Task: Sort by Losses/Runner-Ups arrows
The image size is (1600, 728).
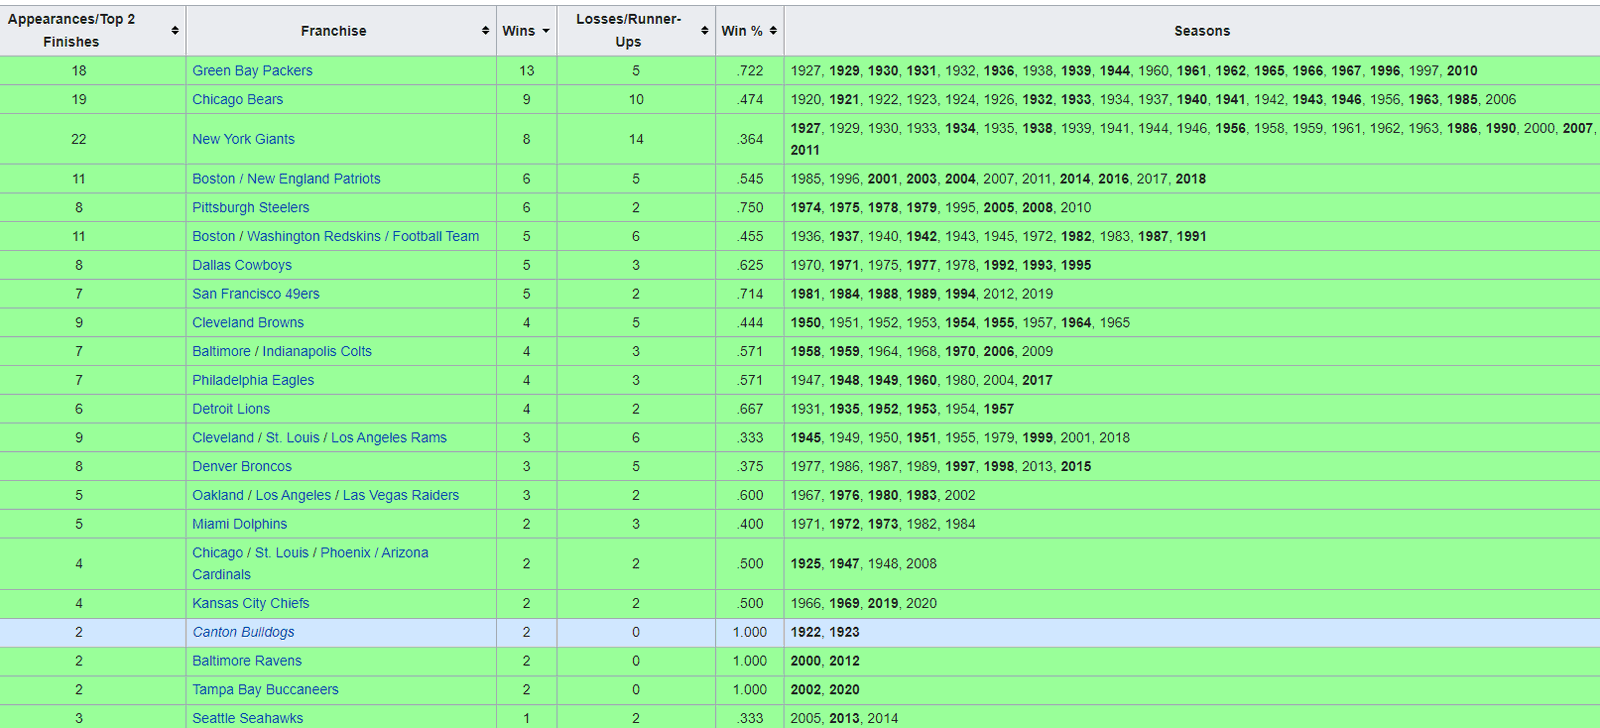Action: point(705,31)
